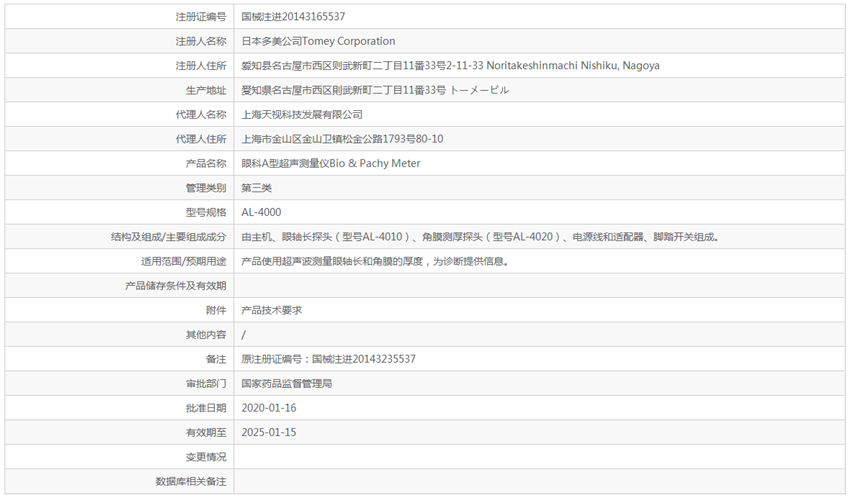Image resolution: width=850 pixels, height=497 pixels.
Task: Click the 结构及组成/主要组成成分 label
Action: (x=169, y=237)
